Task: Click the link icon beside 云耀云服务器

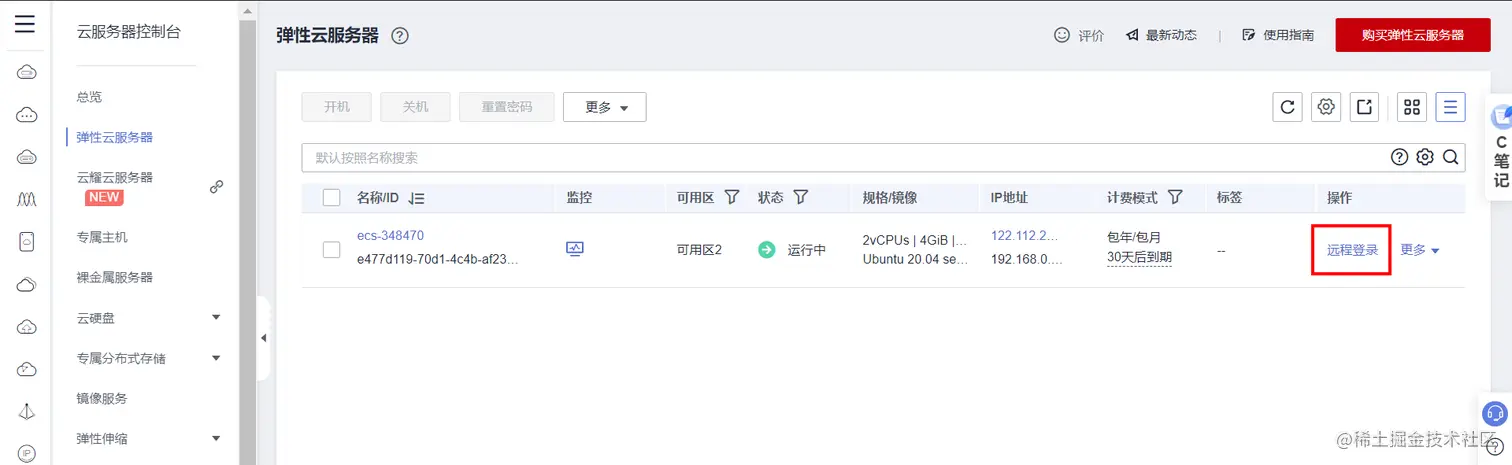Action: pyautogui.click(x=216, y=186)
